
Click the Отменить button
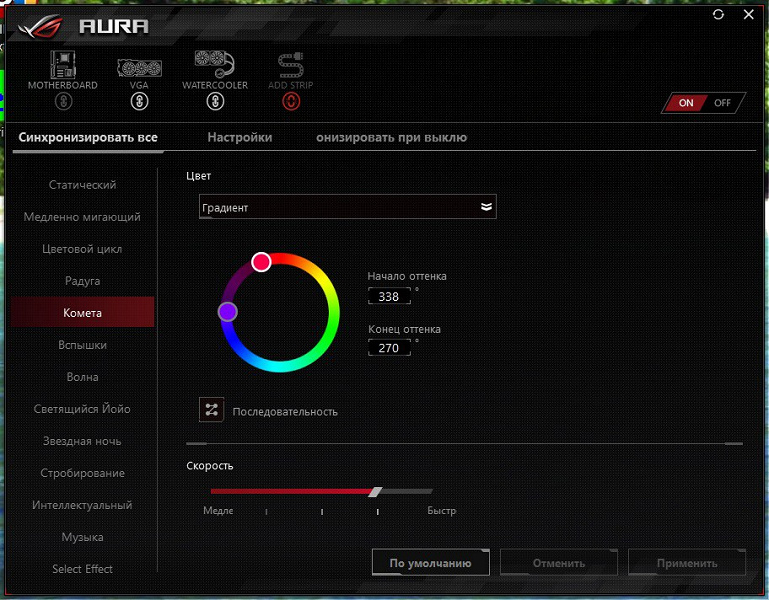pyautogui.click(x=559, y=563)
